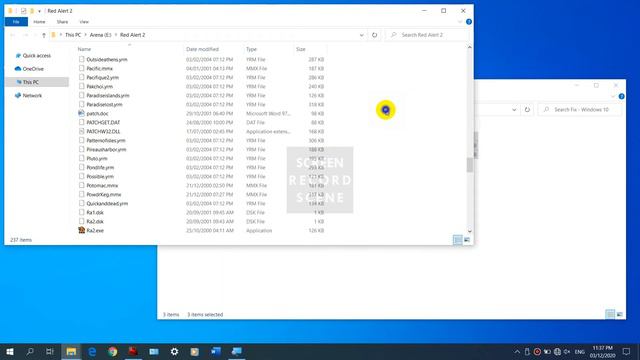Select the Quickanddead.yrm file
The width and height of the screenshot is (640, 360).
(x=107, y=203)
